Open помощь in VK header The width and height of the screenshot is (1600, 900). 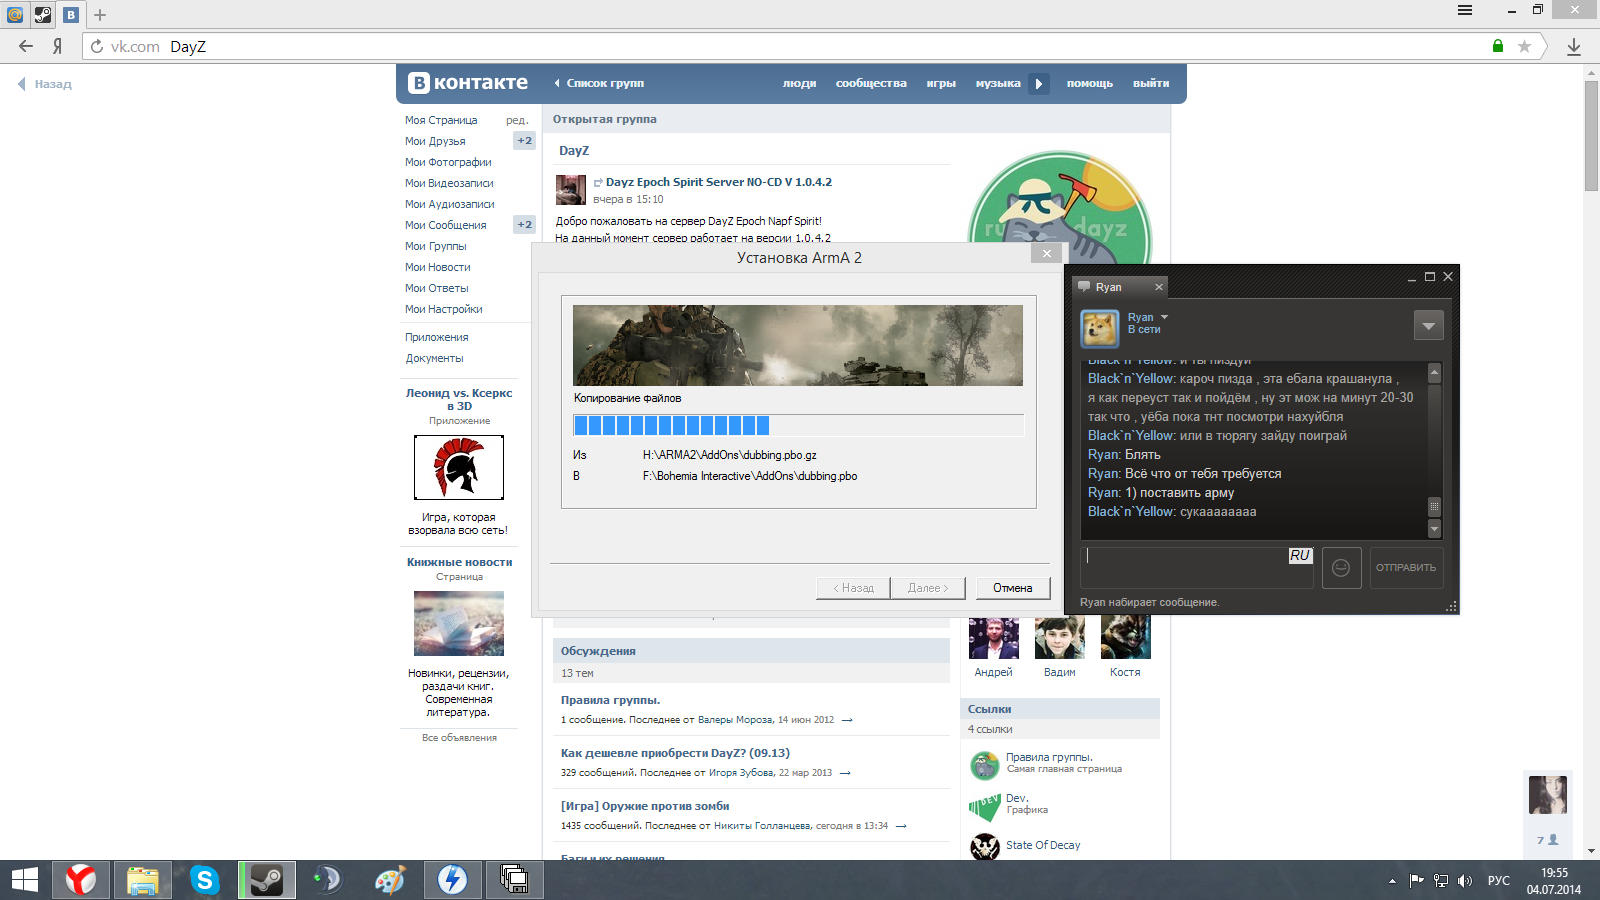coord(1089,83)
